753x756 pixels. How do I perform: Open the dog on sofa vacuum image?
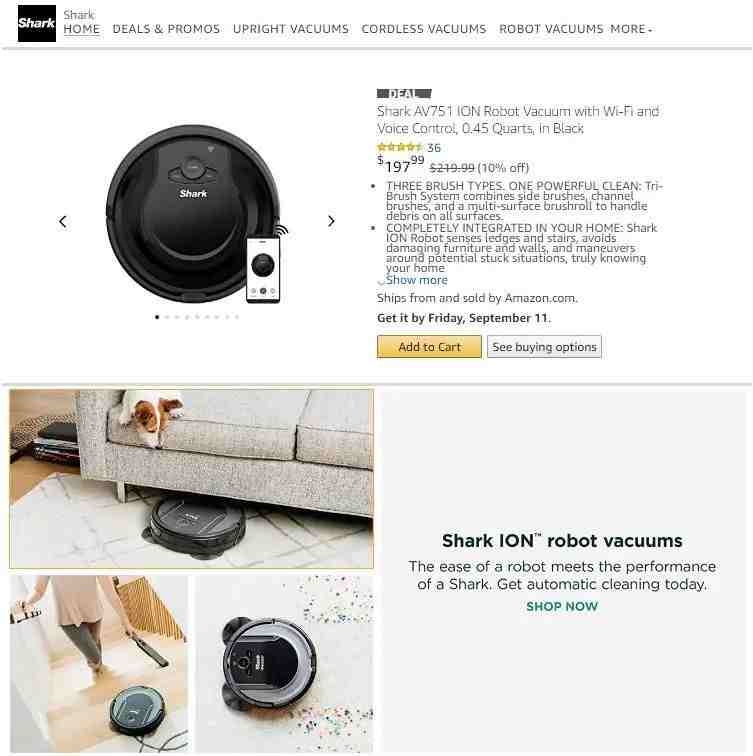(x=191, y=479)
